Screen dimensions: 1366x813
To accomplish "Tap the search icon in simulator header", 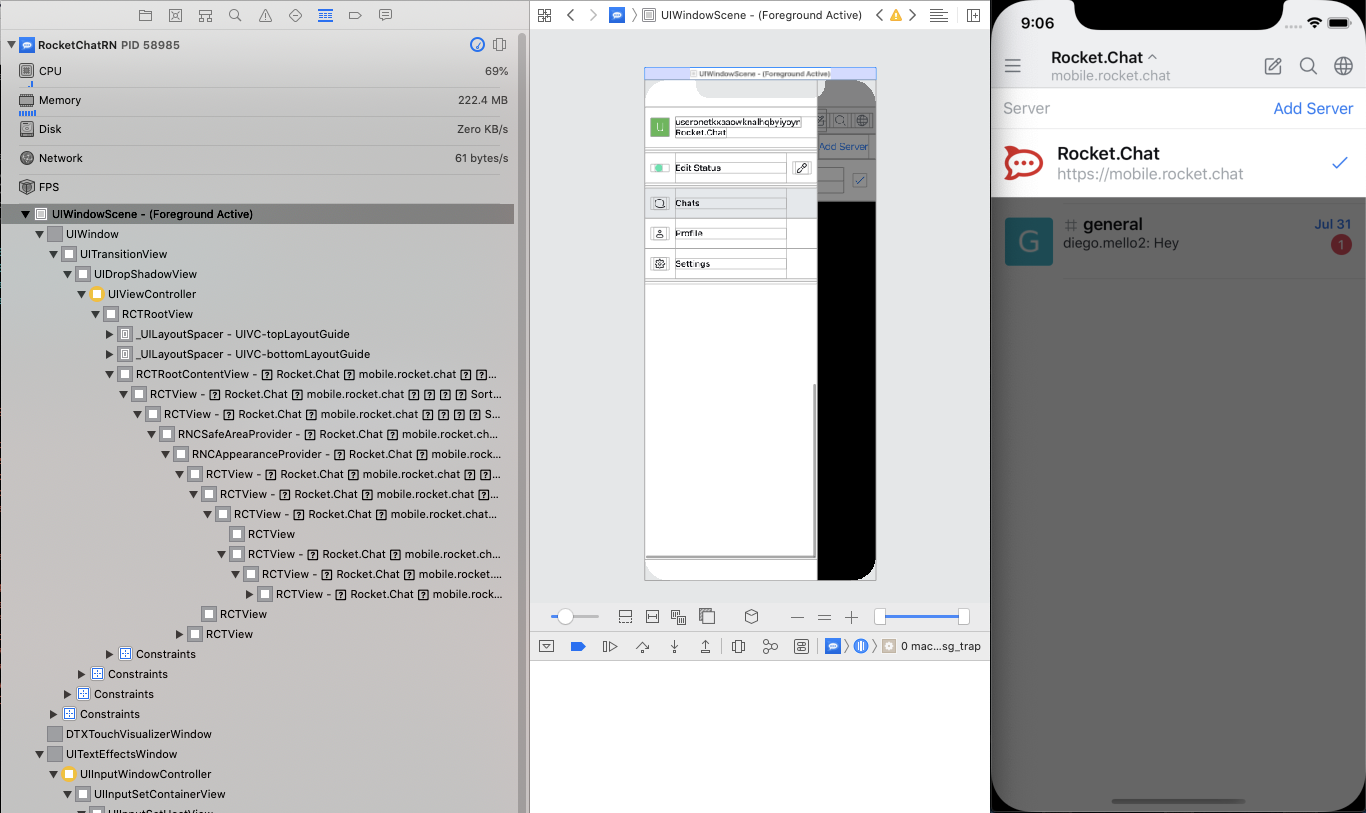I will point(1308,66).
